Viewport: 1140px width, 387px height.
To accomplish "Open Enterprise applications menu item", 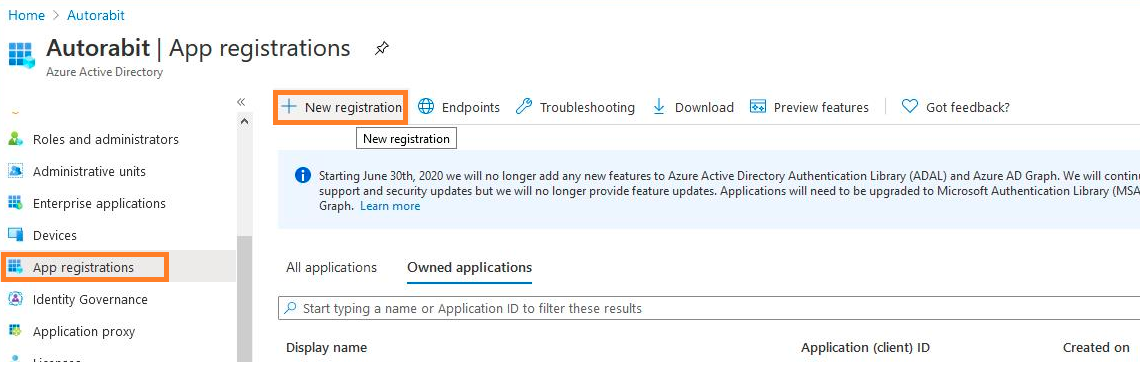I will point(99,203).
